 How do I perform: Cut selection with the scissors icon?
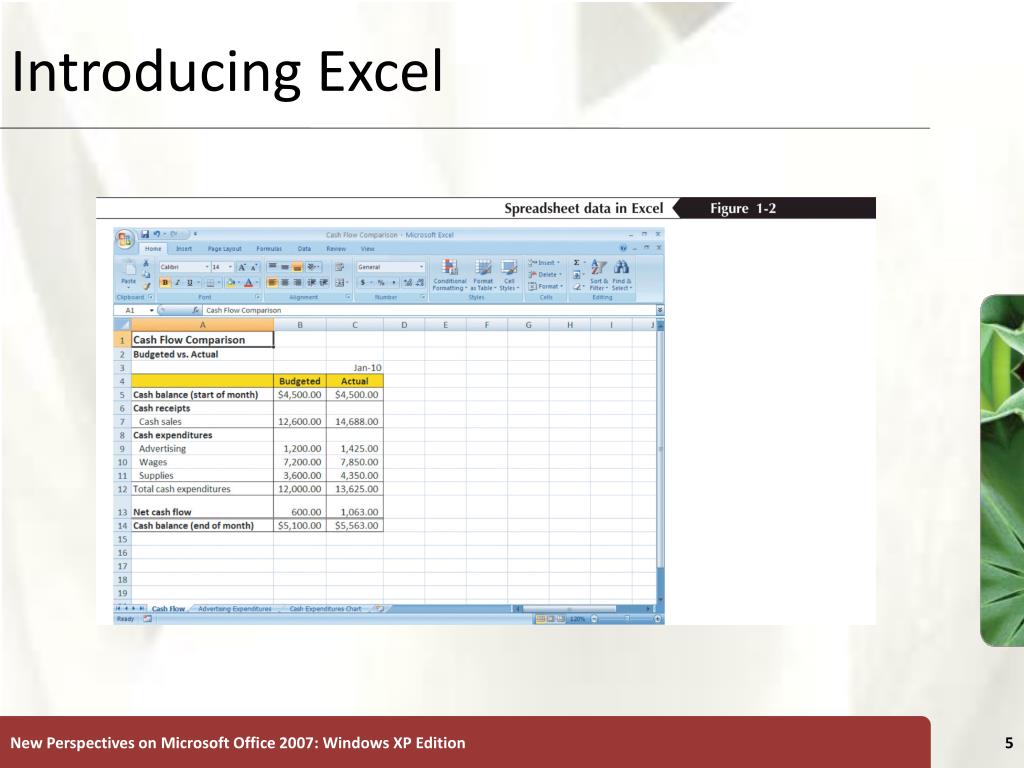[146, 263]
